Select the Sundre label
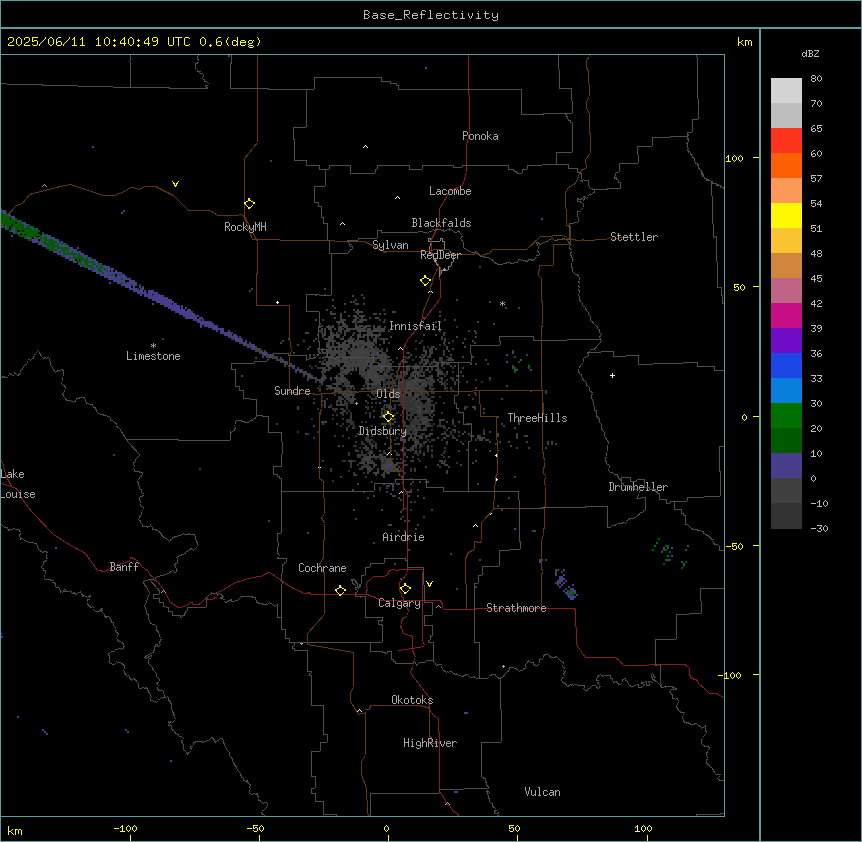Screen dimensions: 862x842 pos(292,391)
